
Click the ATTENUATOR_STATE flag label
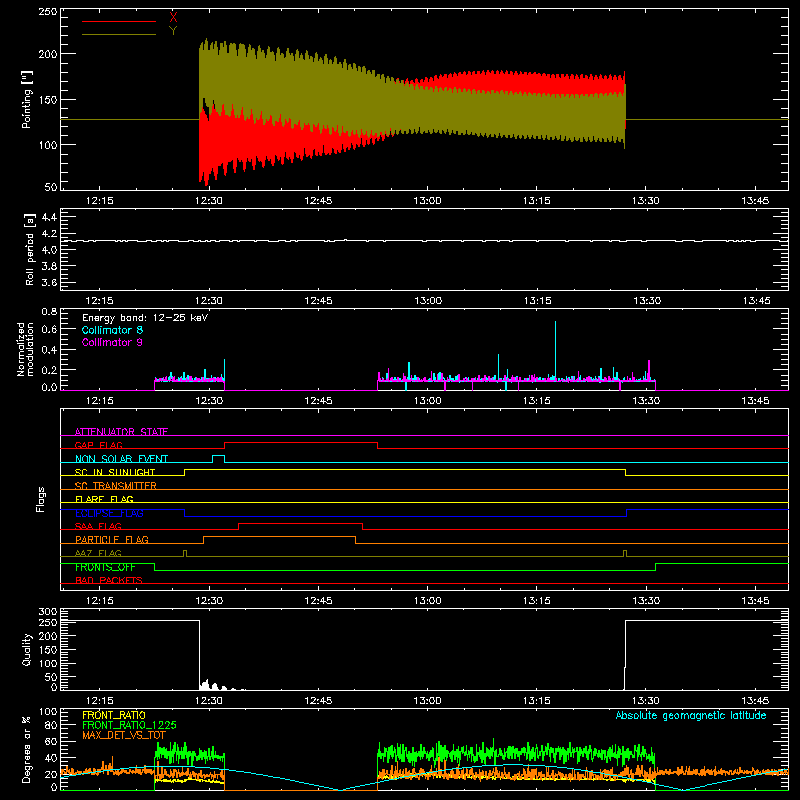[121, 432]
